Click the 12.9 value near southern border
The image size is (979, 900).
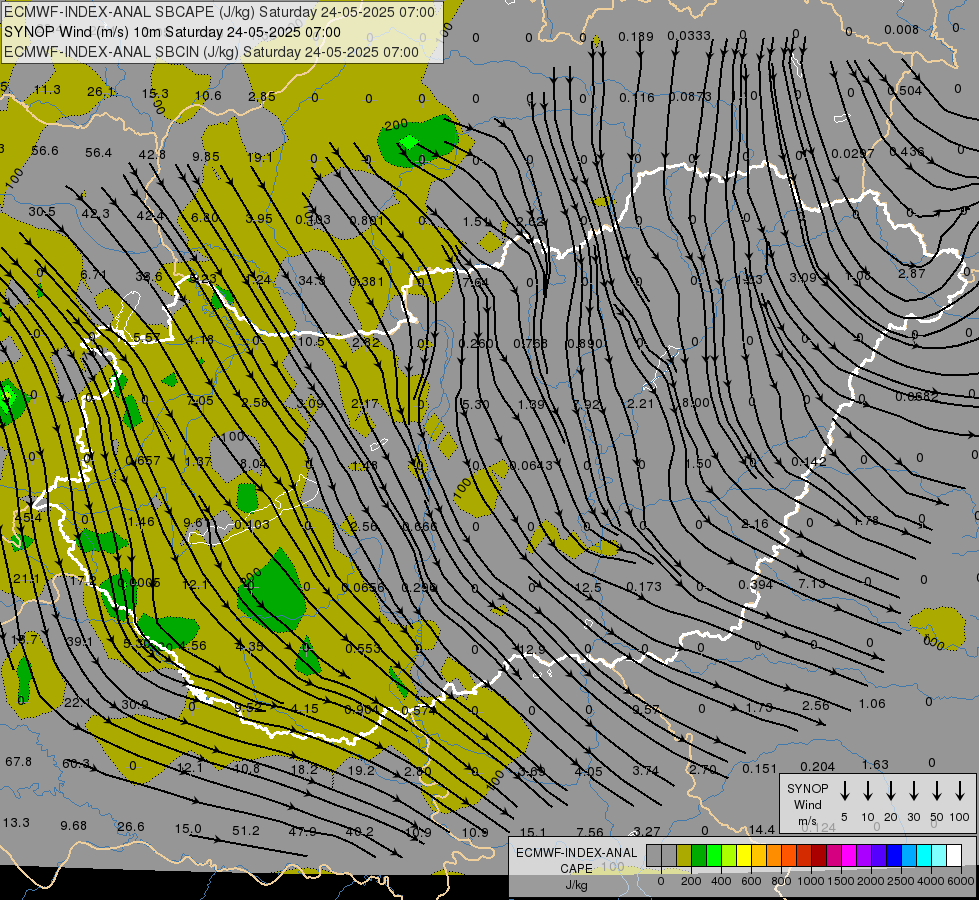(531, 650)
